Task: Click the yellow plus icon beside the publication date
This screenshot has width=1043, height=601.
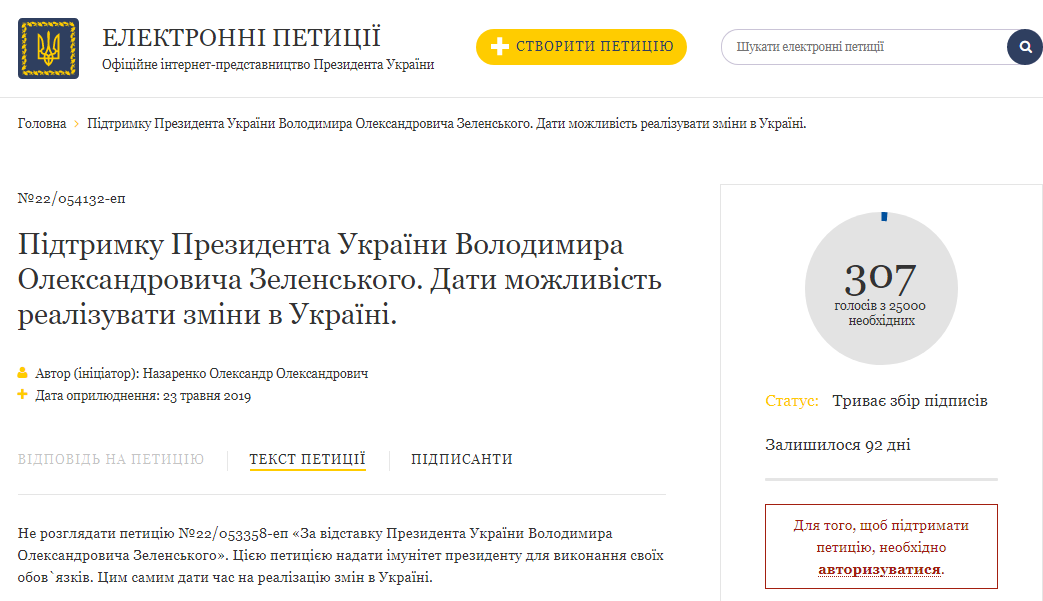Action: tap(23, 395)
